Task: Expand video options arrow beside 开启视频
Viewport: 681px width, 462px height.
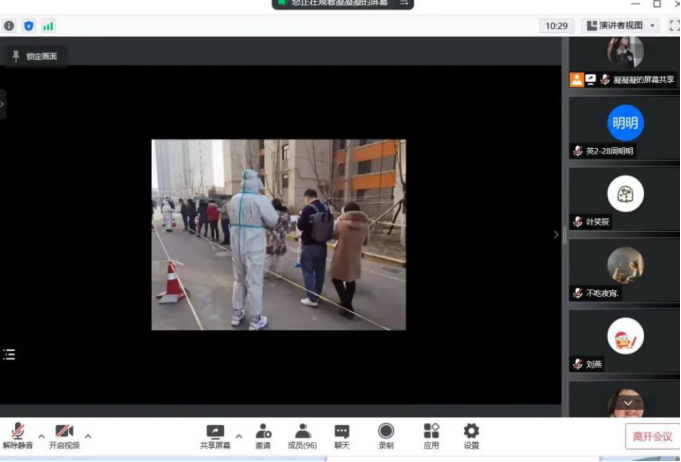Action: pos(88,436)
